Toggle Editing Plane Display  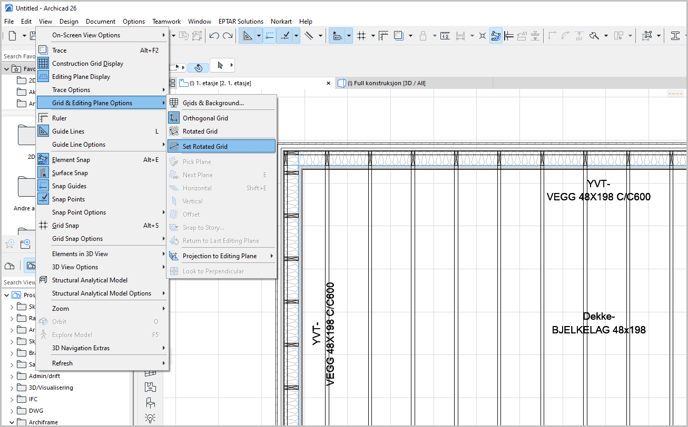102,76
